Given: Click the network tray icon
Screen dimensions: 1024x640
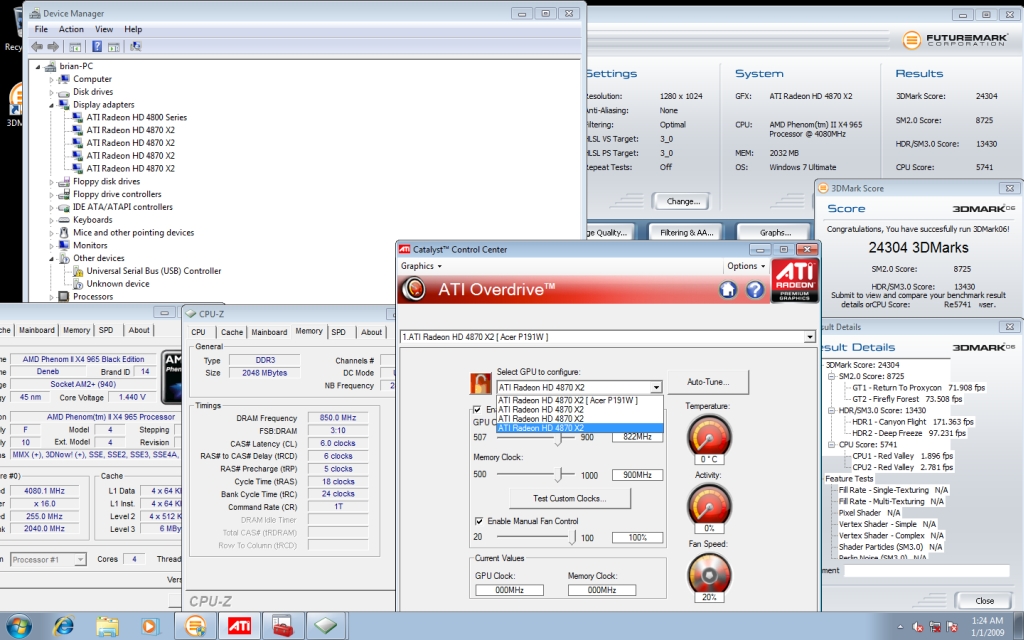Looking at the screenshot, I should point(935,627).
